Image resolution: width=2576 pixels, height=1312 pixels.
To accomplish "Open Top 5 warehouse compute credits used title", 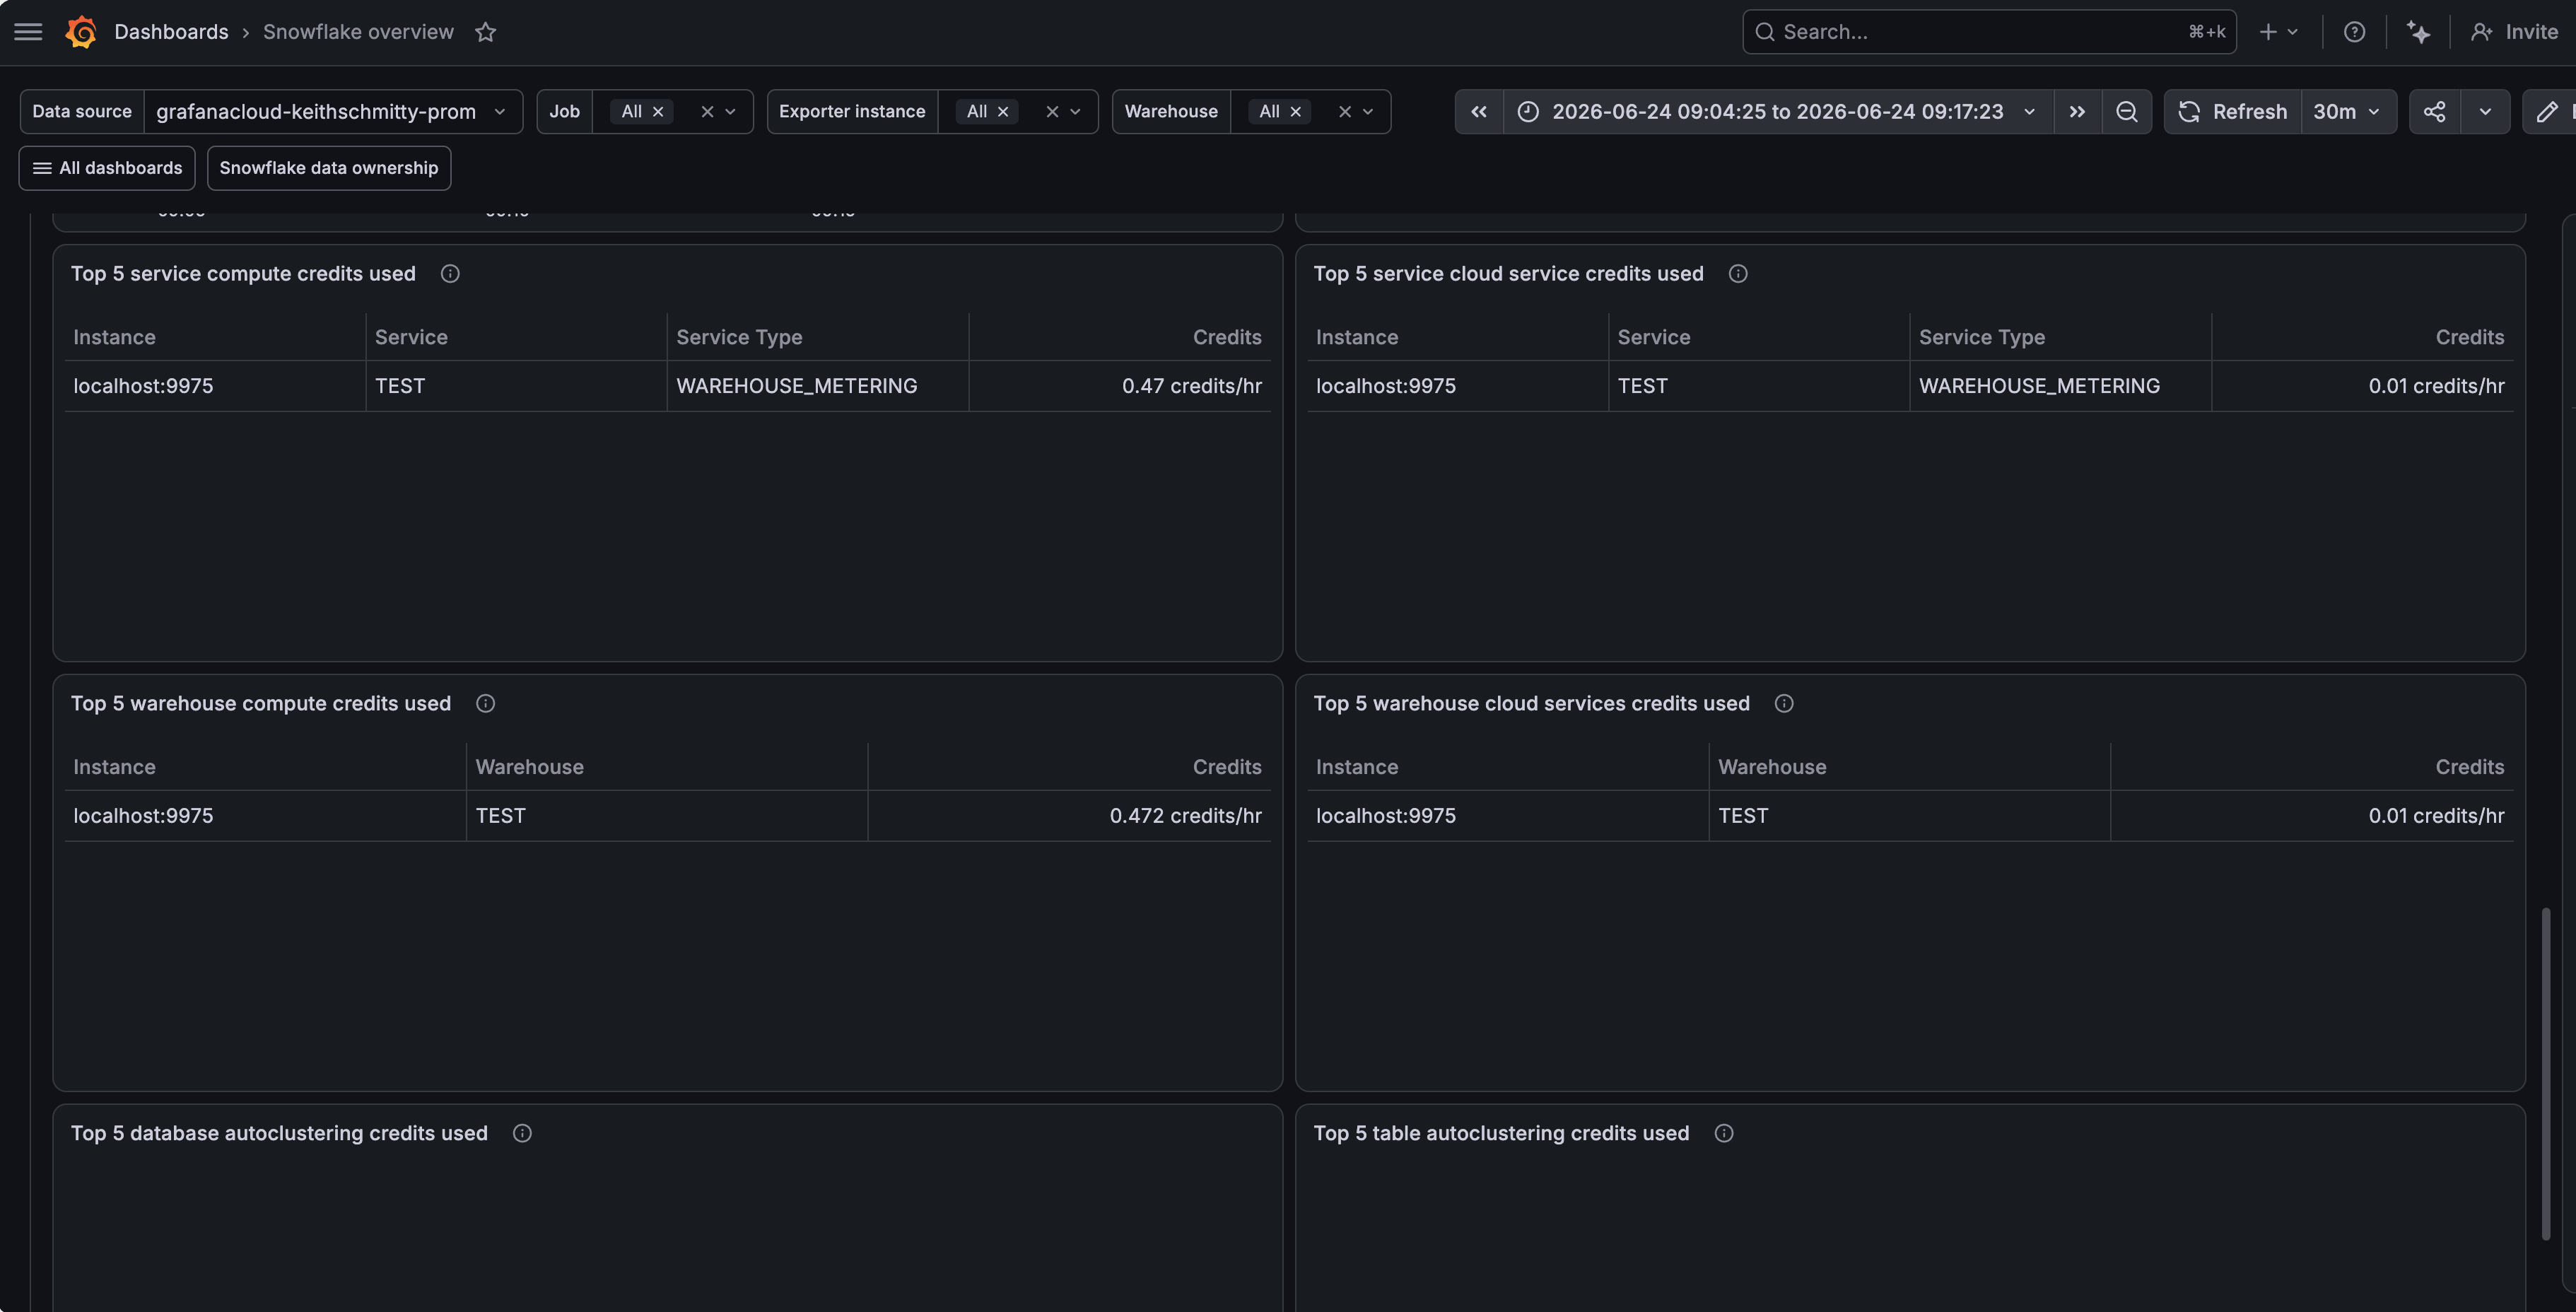I will 261,703.
